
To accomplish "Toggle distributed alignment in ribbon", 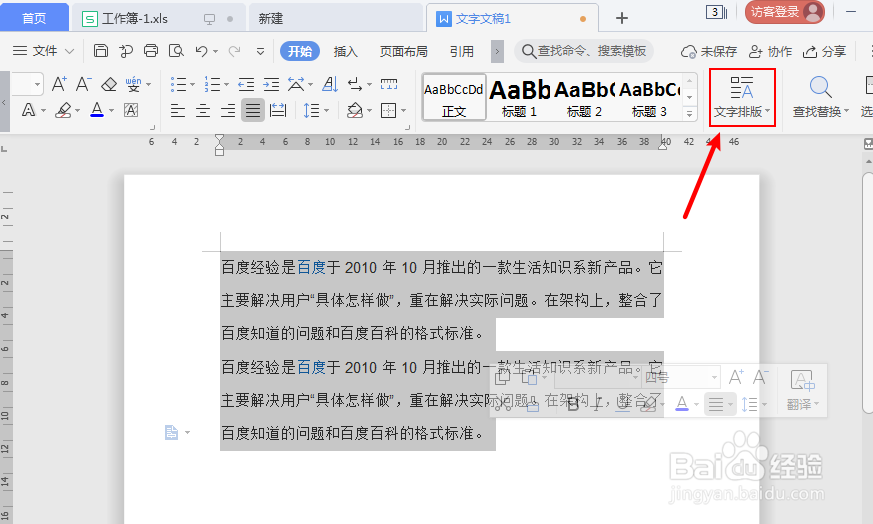I will 278,110.
